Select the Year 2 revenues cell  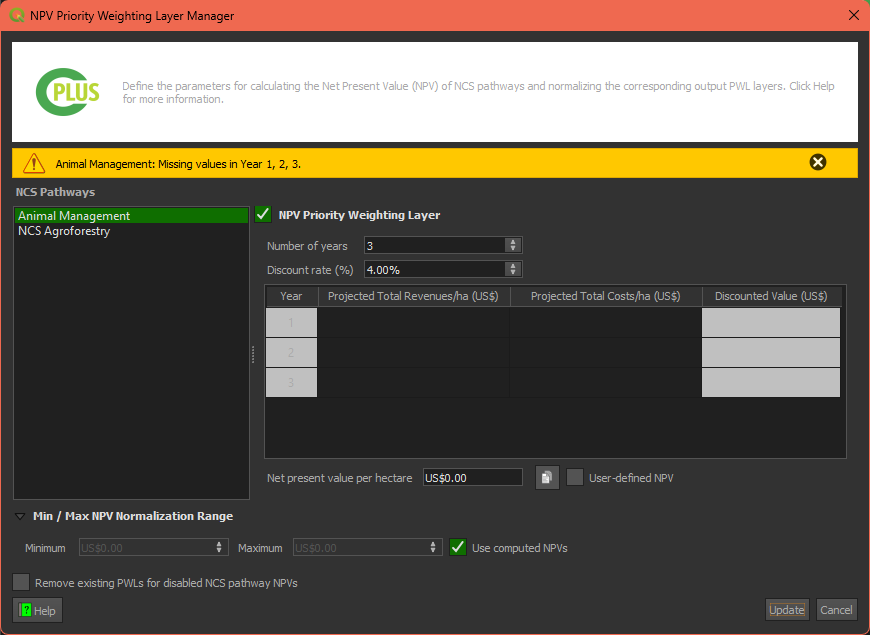[x=413, y=352]
